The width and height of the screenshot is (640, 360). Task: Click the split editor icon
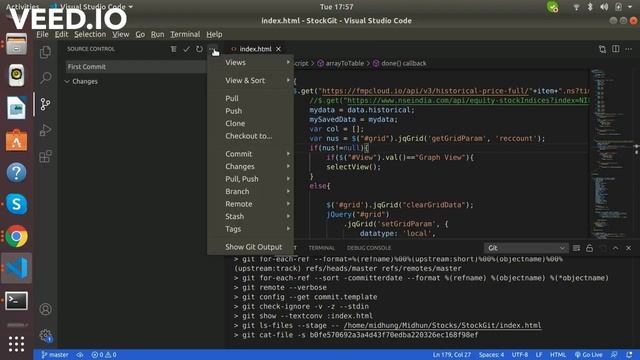[x=616, y=49]
